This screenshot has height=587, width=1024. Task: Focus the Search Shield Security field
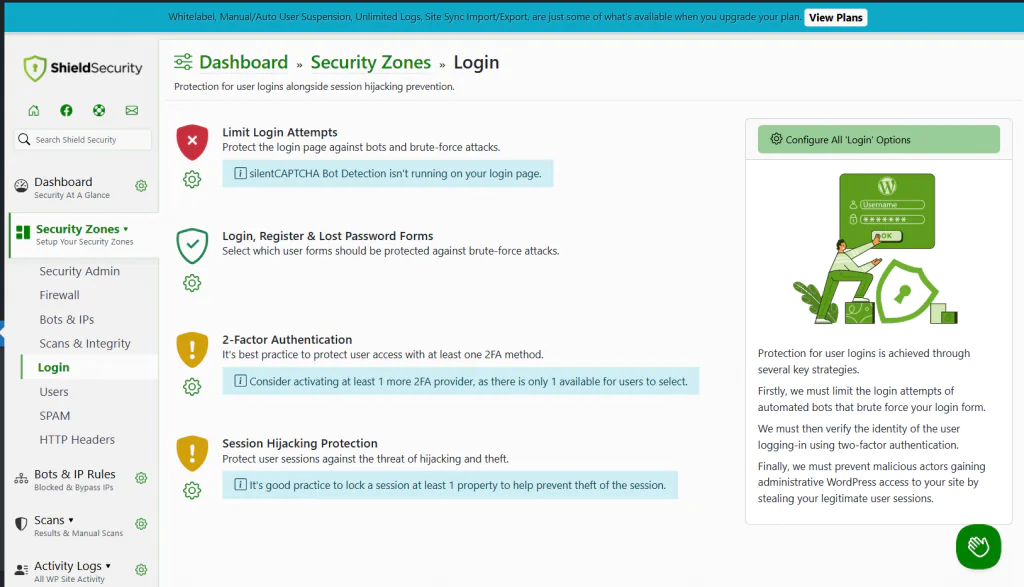[82, 139]
